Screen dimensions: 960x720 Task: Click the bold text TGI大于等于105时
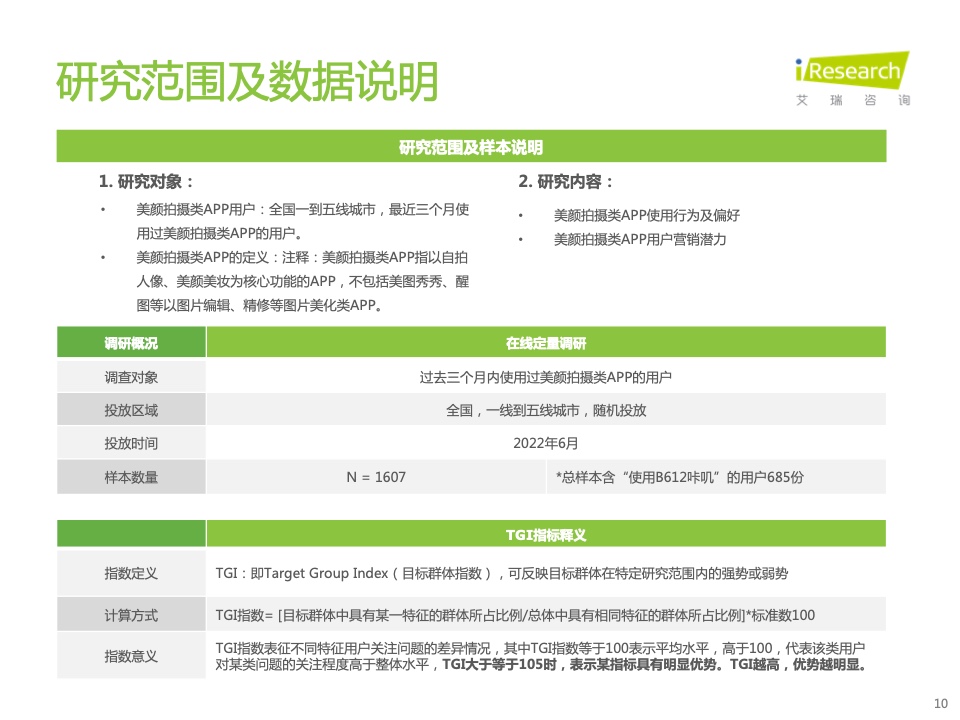click(499, 664)
